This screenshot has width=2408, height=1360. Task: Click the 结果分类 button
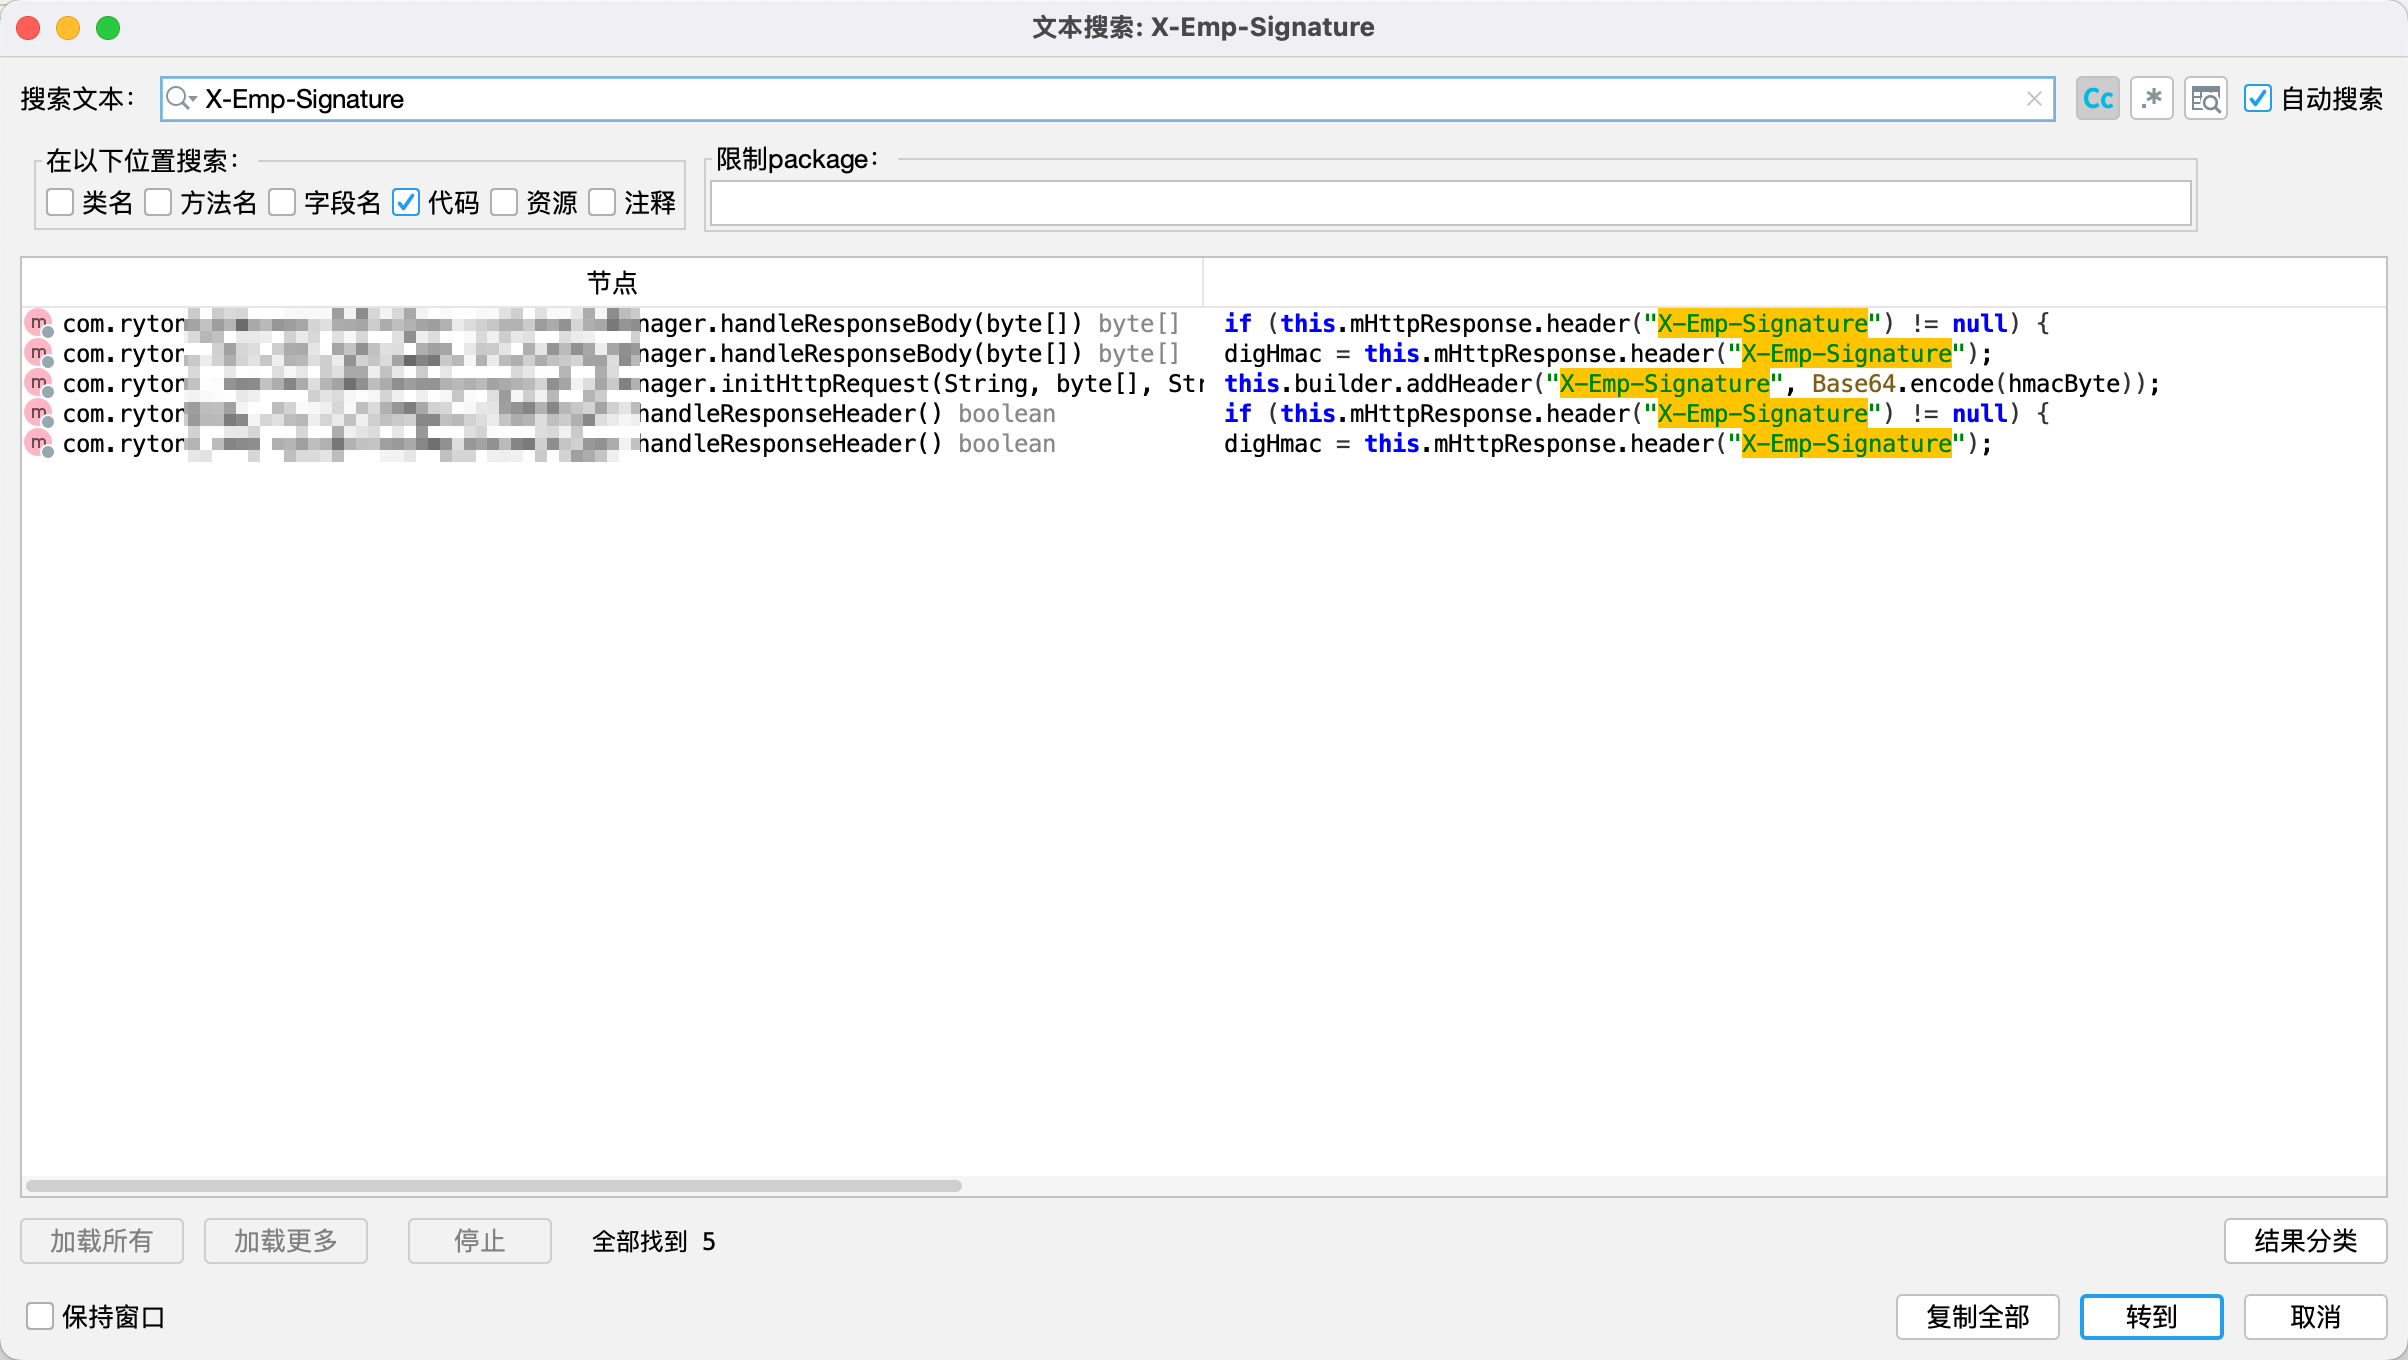coord(2305,1241)
